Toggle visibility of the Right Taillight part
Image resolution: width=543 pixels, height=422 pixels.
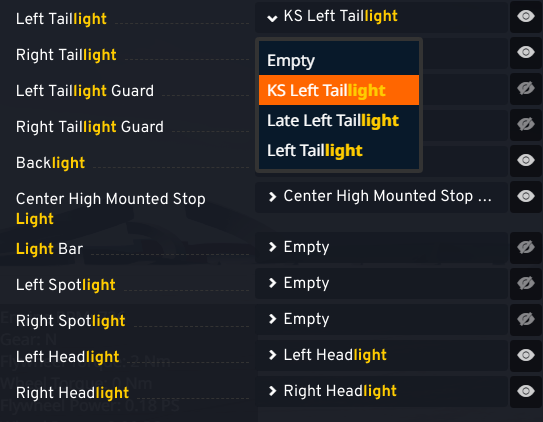coord(526,52)
